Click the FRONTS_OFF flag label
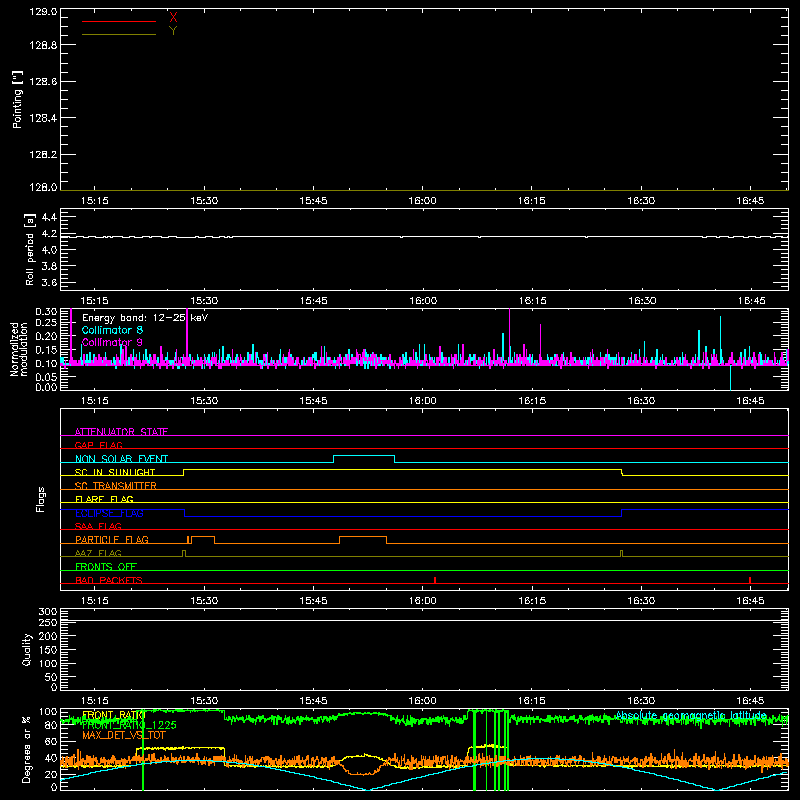800x800 pixels. (x=106, y=567)
